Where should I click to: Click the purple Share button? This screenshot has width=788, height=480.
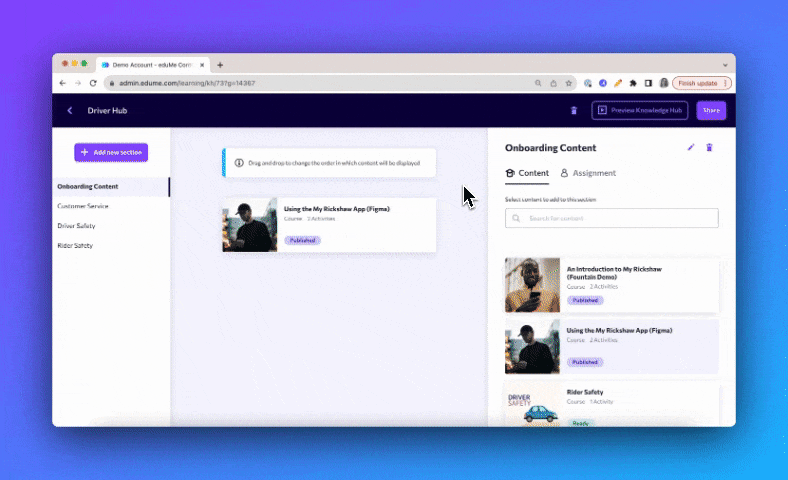[x=711, y=111]
